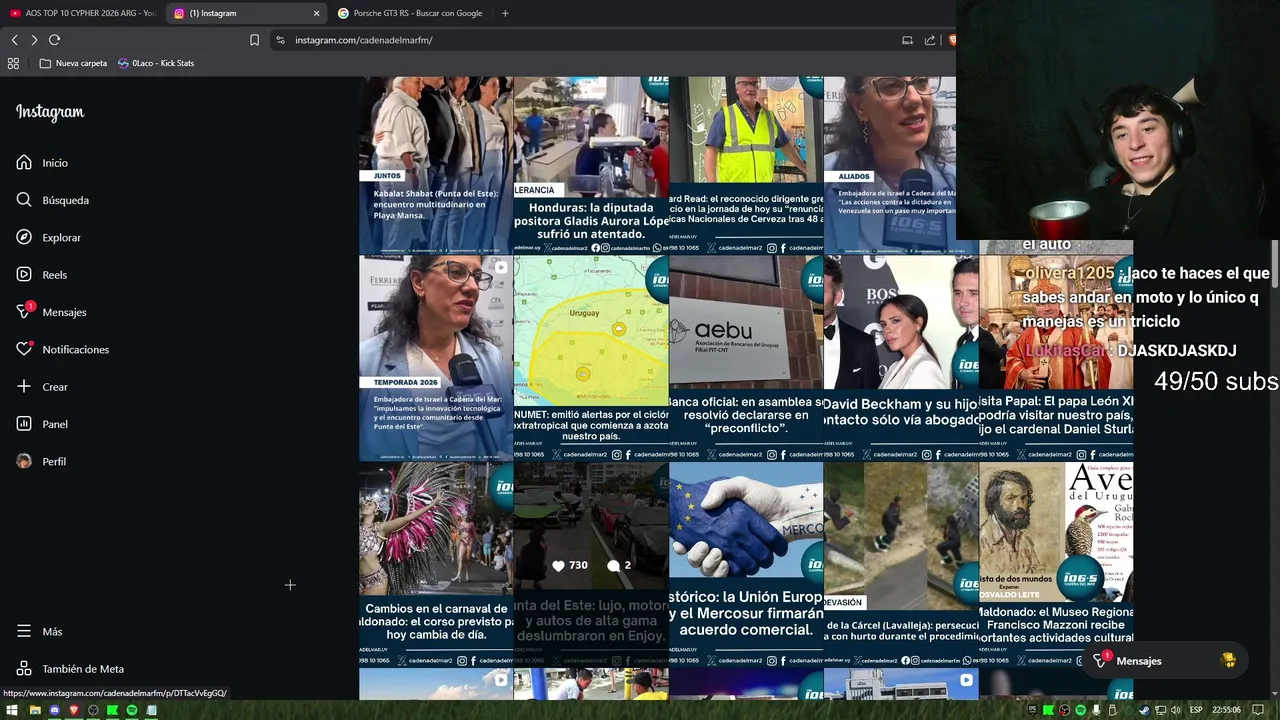
Task: Open the Papa León XIV visit post
Action: (1056, 358)
